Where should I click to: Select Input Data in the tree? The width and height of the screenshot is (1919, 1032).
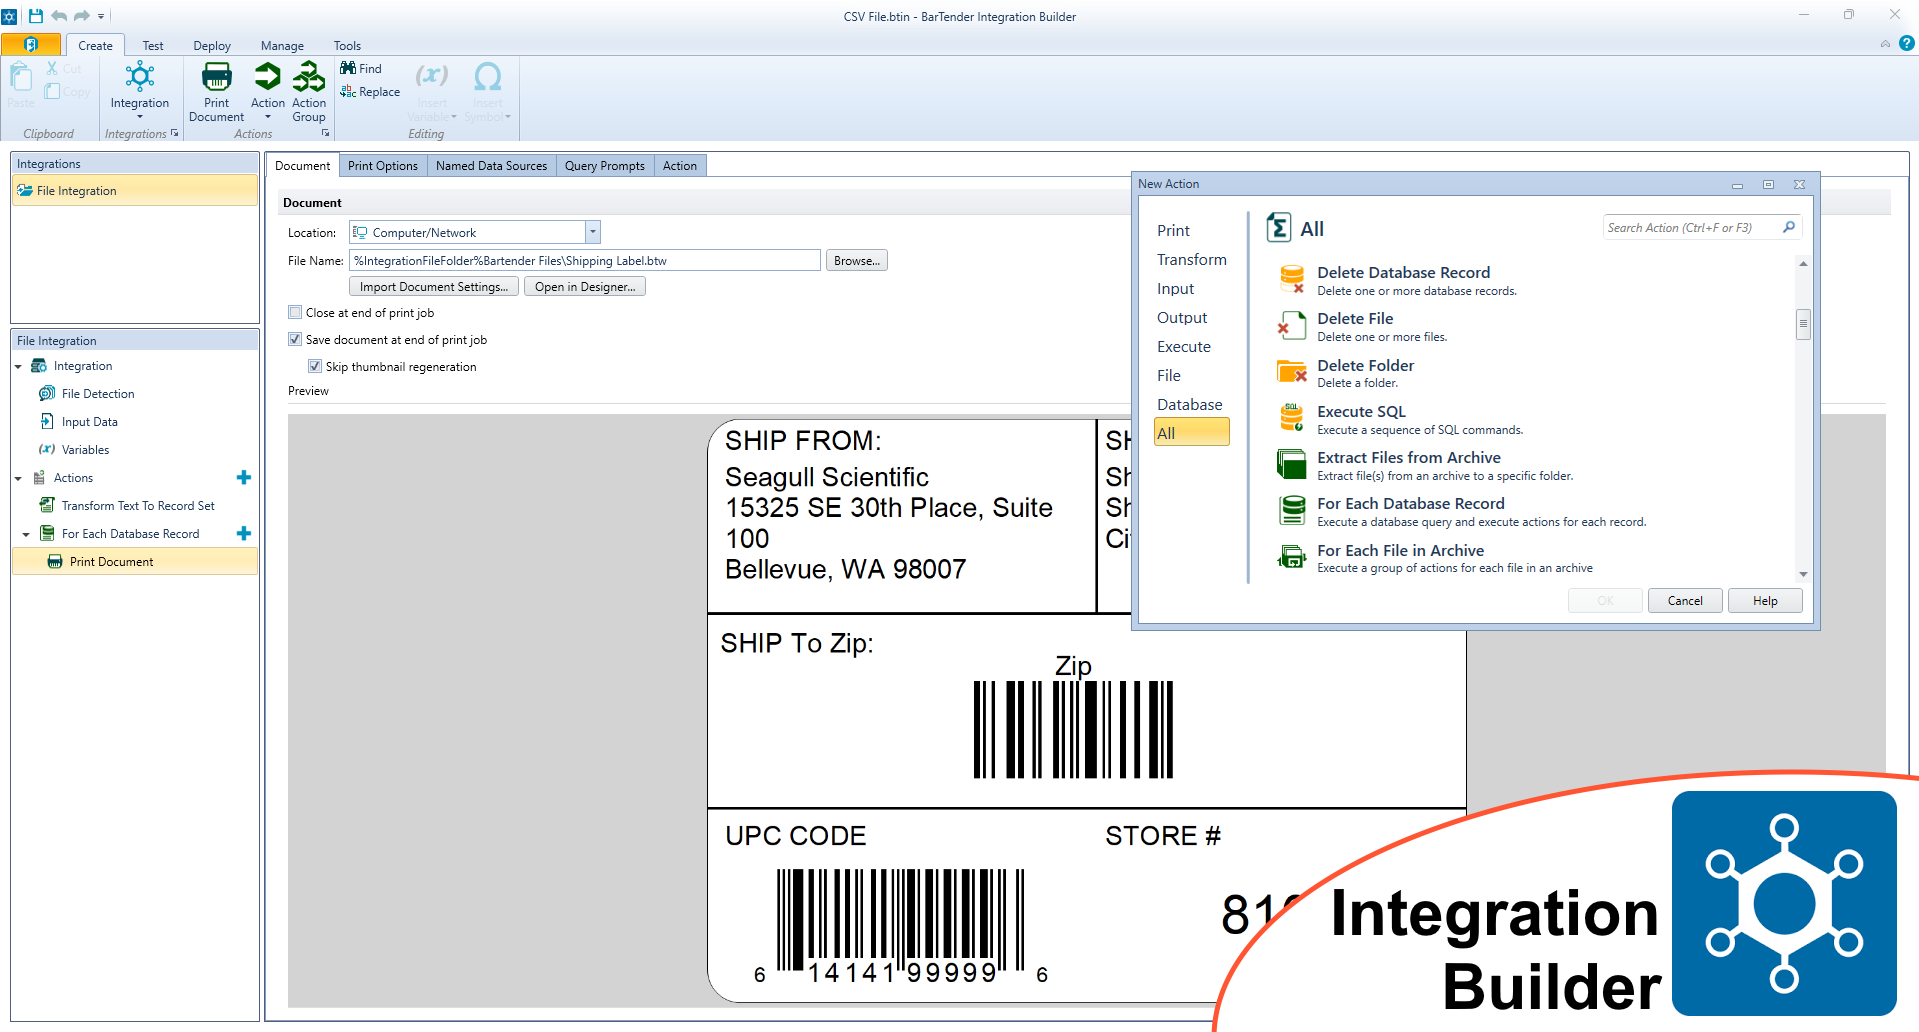pos(89,421)
